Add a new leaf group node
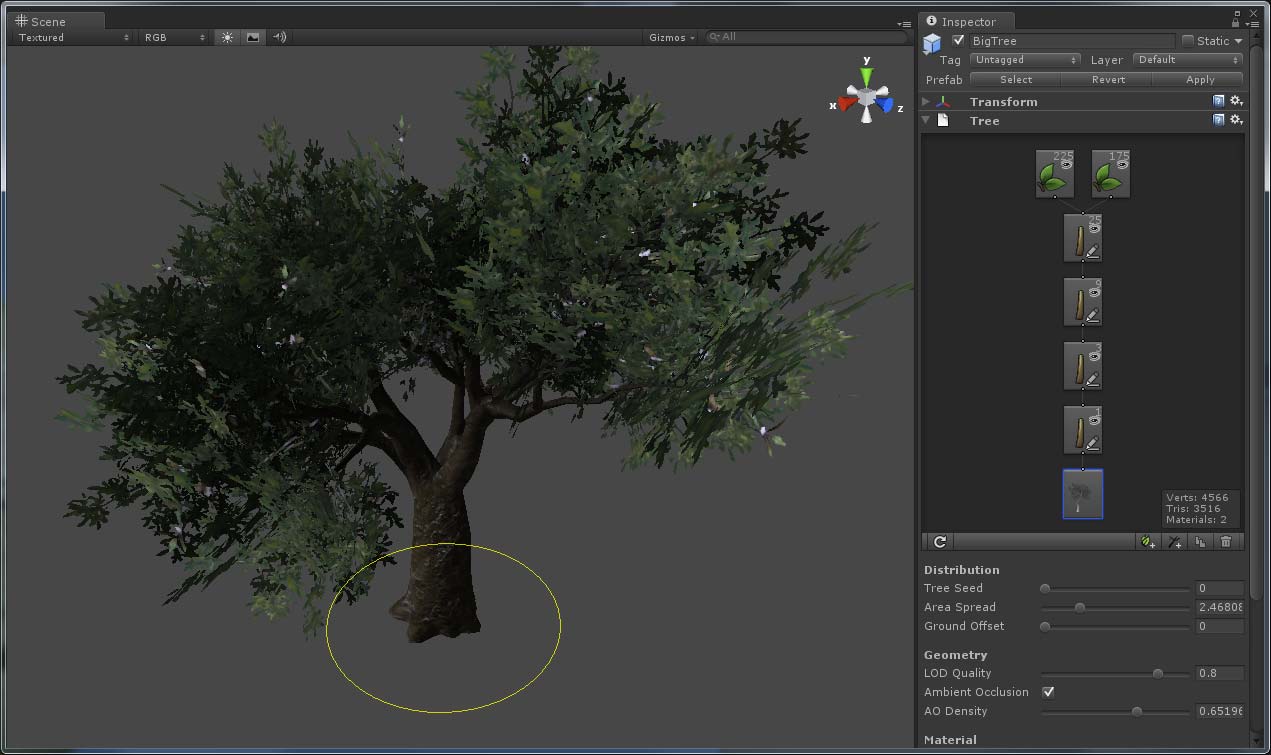 (x=1147, y=541)
